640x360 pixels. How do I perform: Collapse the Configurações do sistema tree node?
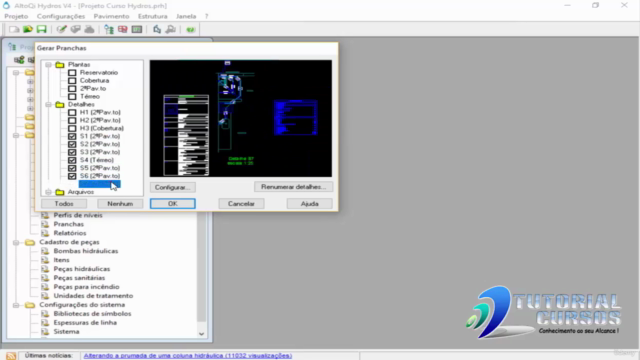pos(16,305)
